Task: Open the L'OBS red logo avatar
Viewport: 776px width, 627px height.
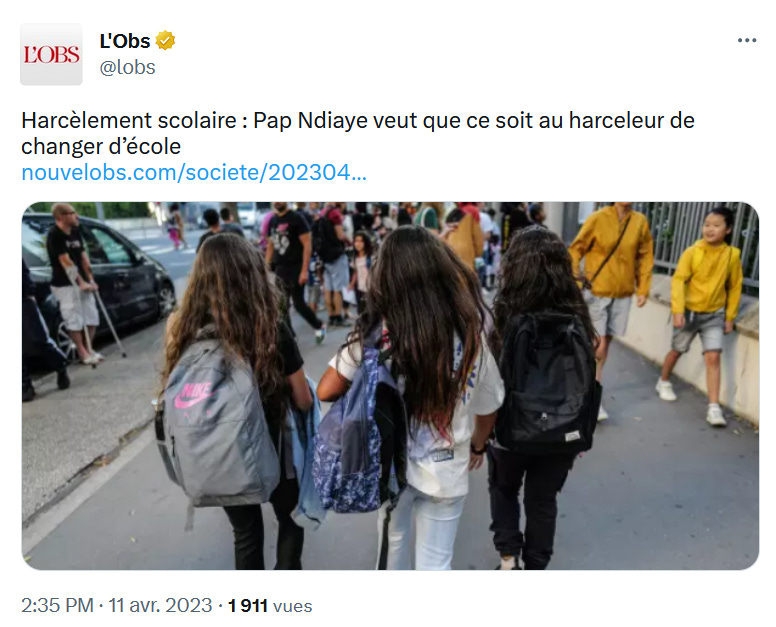Action: pos(51,54)
